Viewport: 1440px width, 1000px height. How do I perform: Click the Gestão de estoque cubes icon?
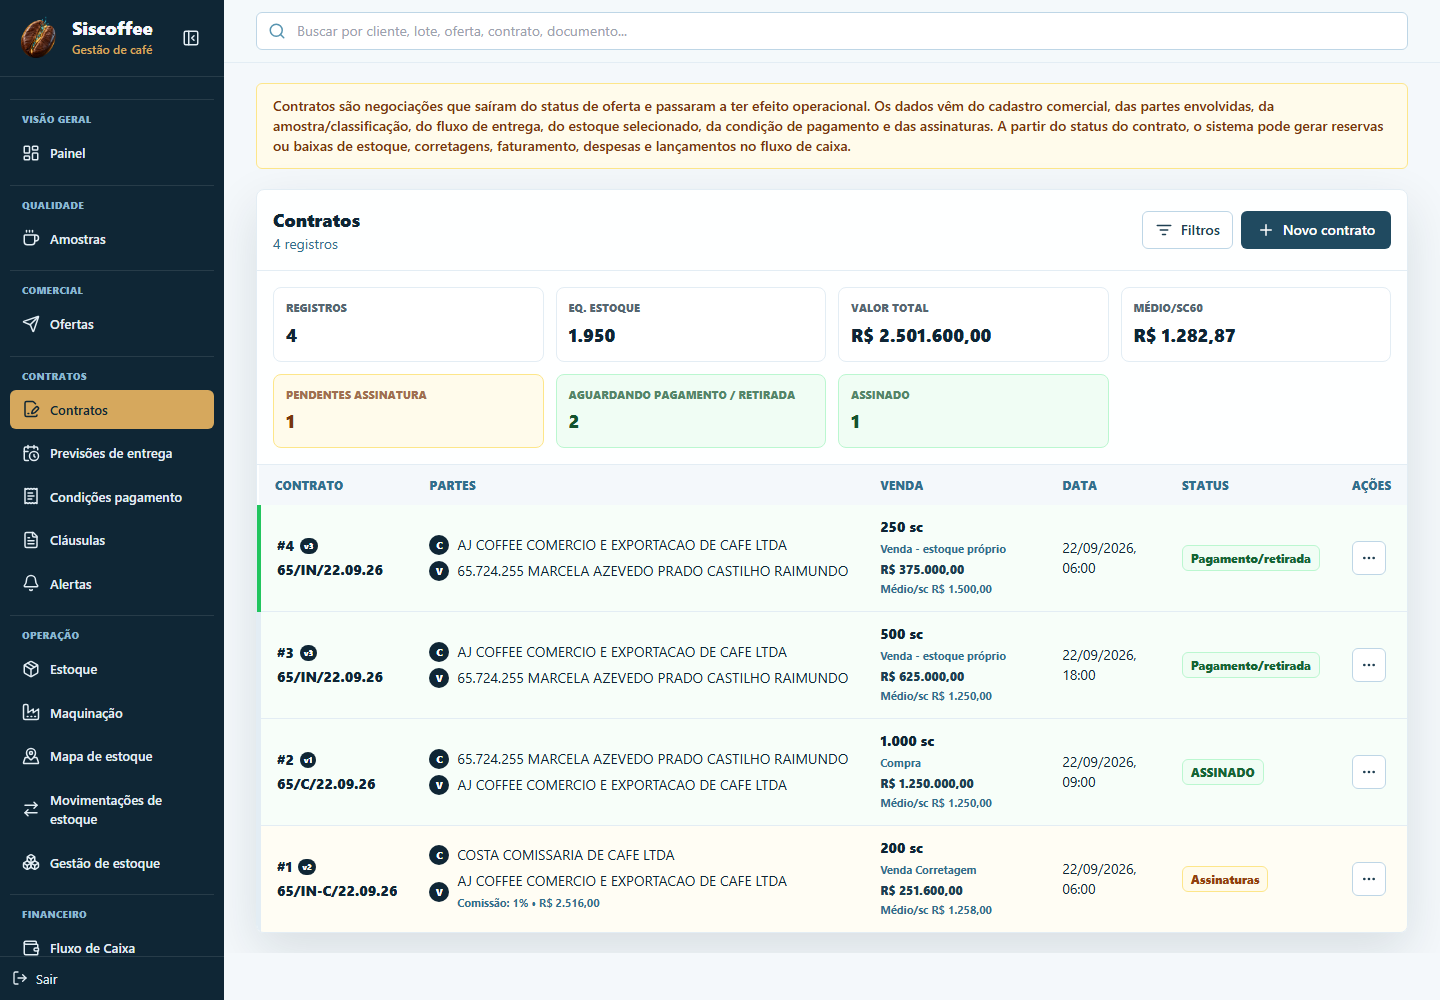(31, 863)
